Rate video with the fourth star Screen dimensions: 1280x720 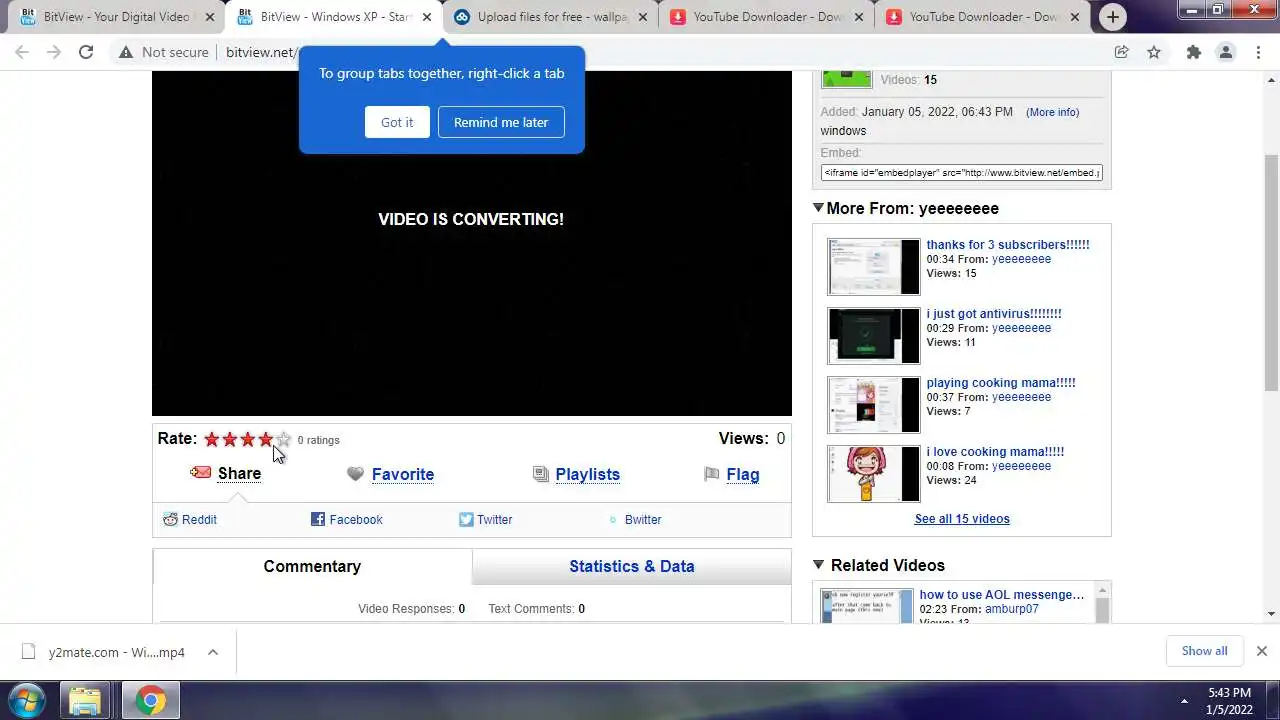[266, 439]
